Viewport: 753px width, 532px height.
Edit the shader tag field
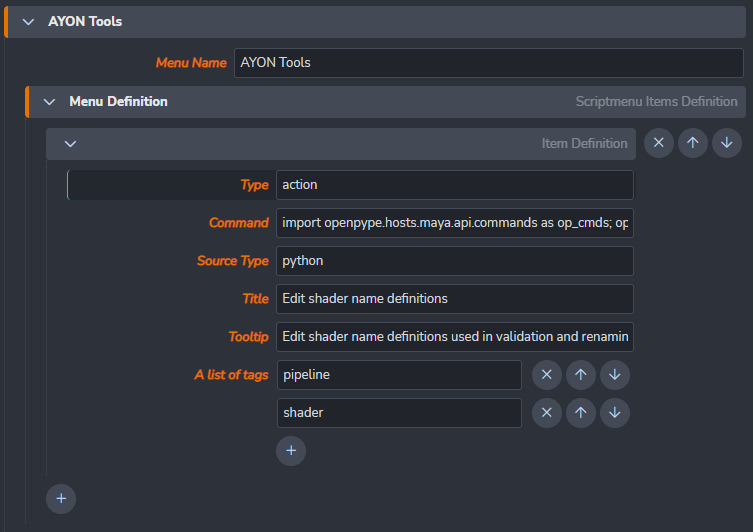[399, 412]
